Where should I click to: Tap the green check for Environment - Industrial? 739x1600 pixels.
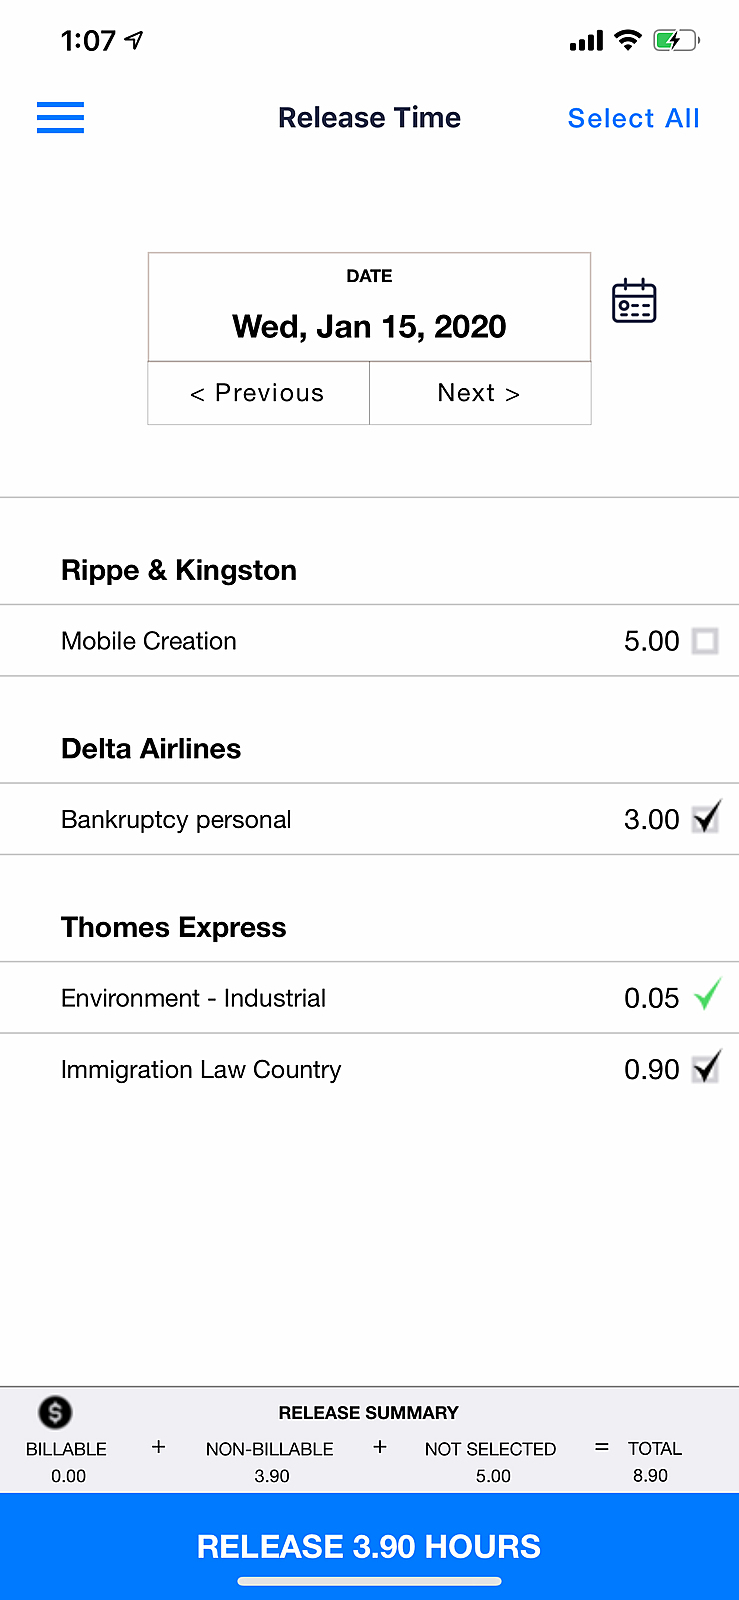click(707, 996)
